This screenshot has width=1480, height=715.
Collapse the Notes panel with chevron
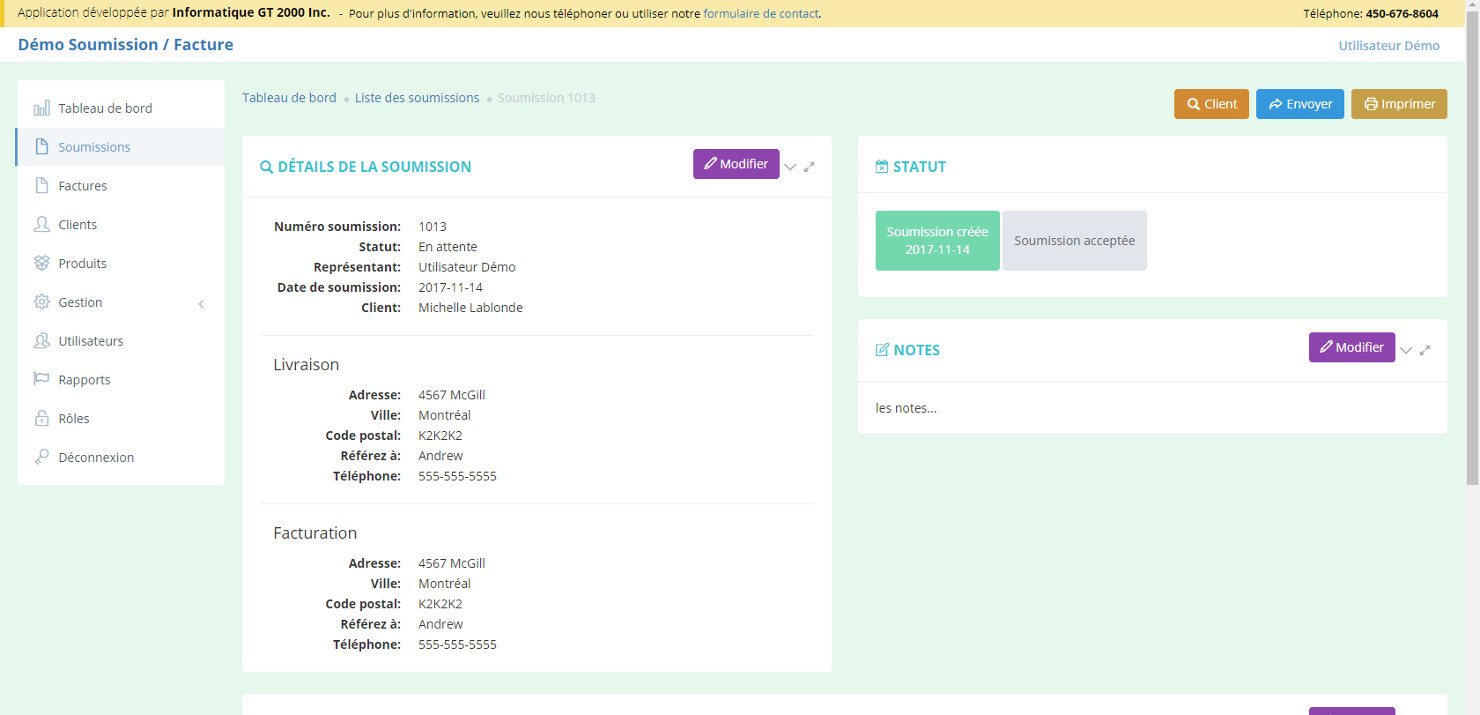[1406, 350]
